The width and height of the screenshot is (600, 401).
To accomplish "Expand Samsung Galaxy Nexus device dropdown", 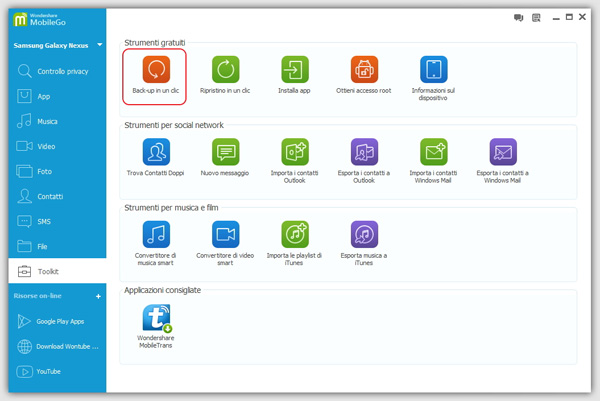I will pos(100,45).
